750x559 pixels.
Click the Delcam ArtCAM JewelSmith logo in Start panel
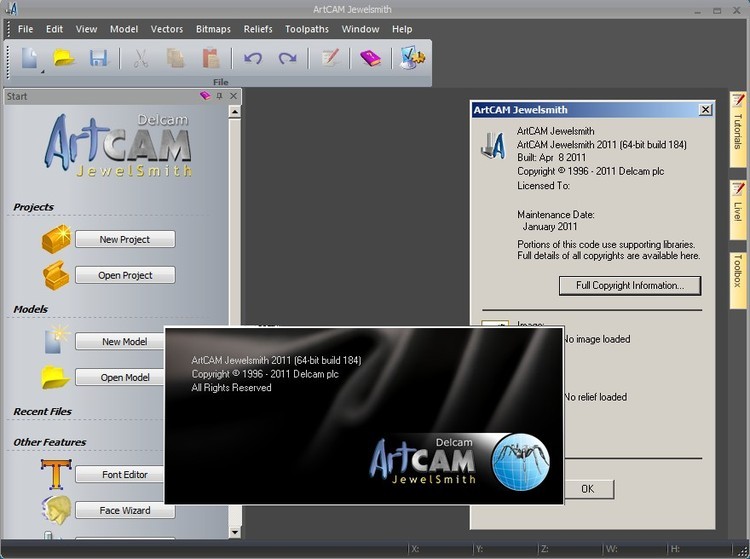pyautogui.click(x=119, y=145)
